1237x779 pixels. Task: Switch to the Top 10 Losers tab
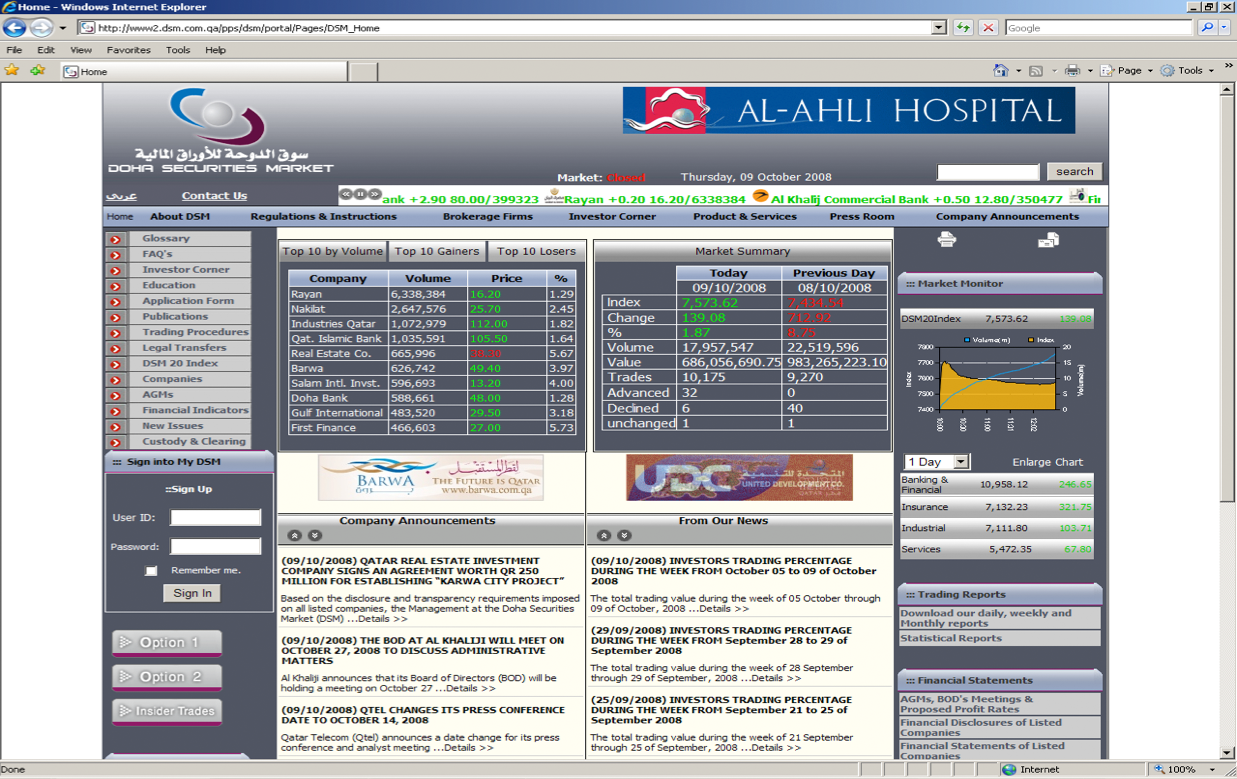(536, 251)
